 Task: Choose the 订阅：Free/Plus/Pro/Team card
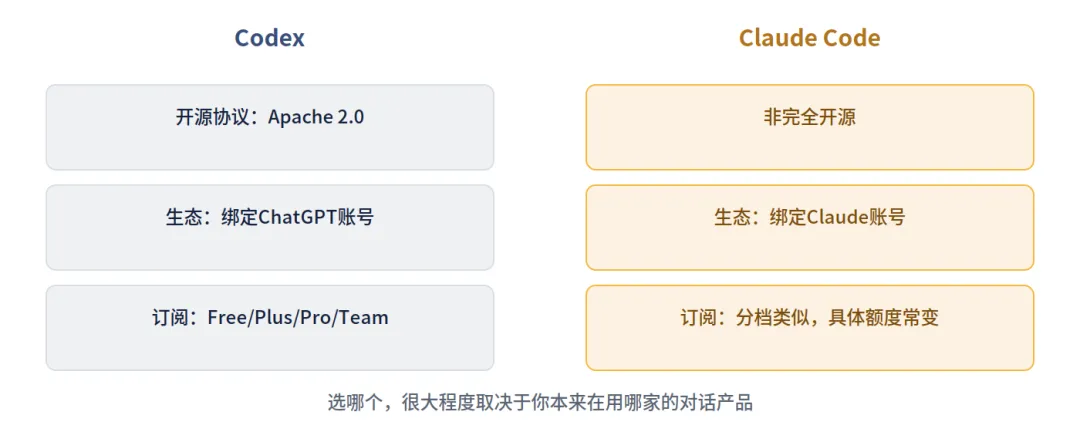(x=270, y=327)
